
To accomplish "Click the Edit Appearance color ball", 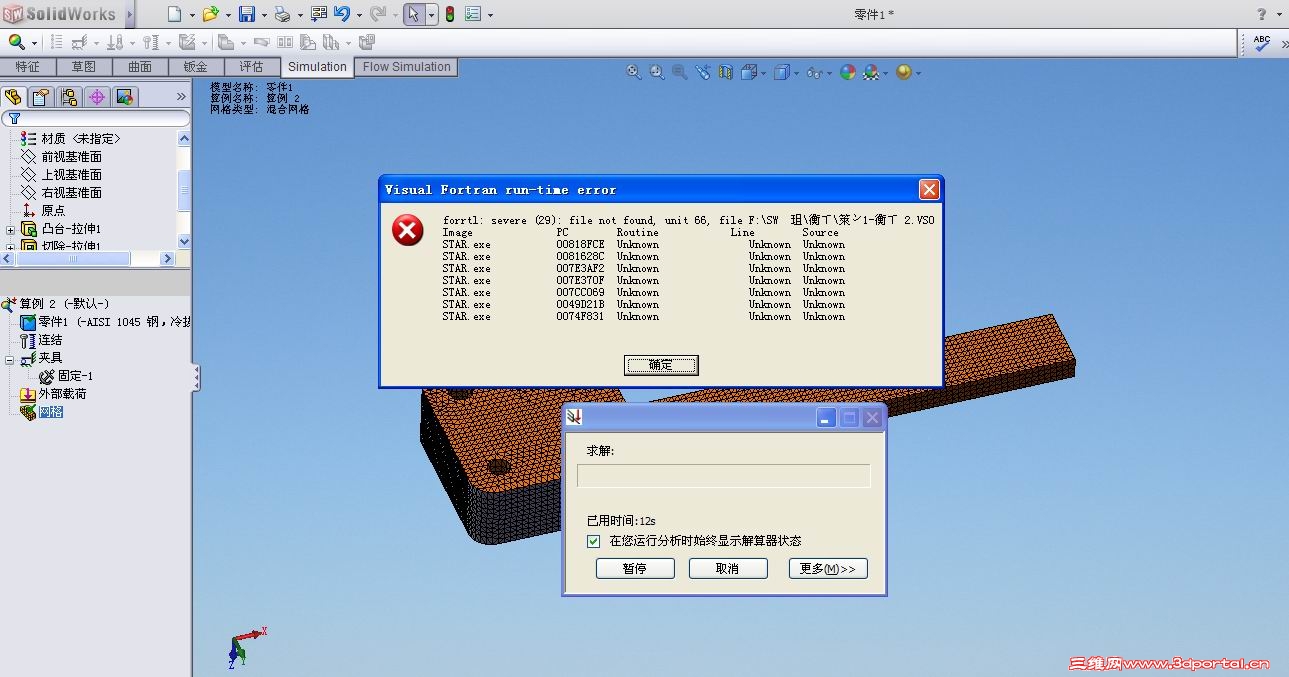I will point(848,72).
